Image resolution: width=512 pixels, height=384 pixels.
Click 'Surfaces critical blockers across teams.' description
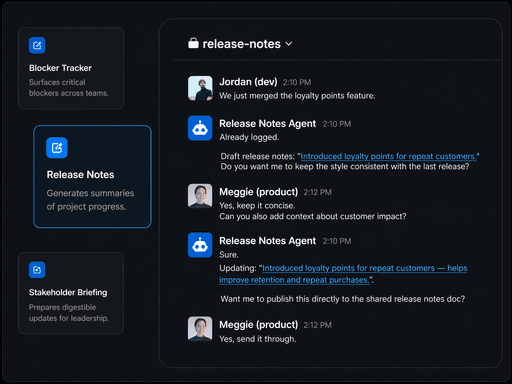coord(69,88)
